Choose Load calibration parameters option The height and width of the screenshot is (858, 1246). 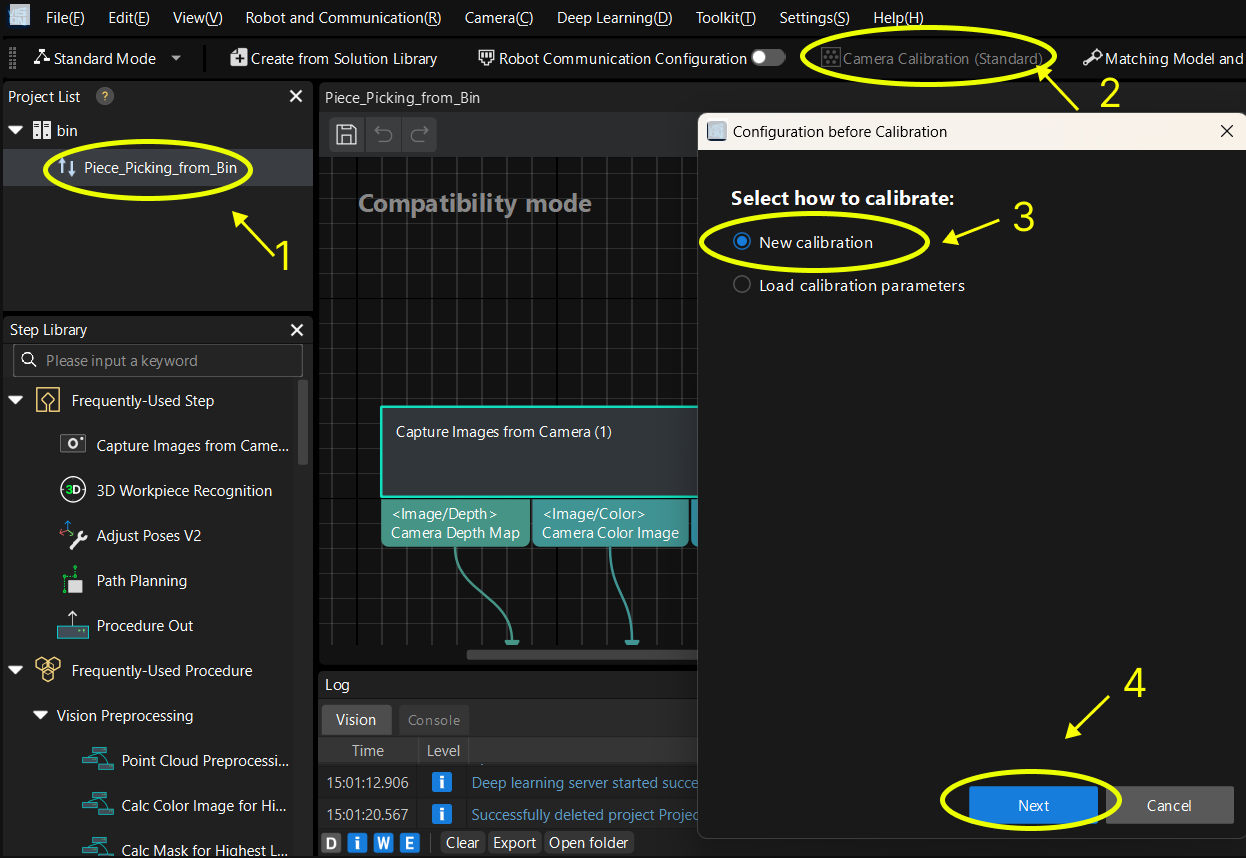pos(742,285)
